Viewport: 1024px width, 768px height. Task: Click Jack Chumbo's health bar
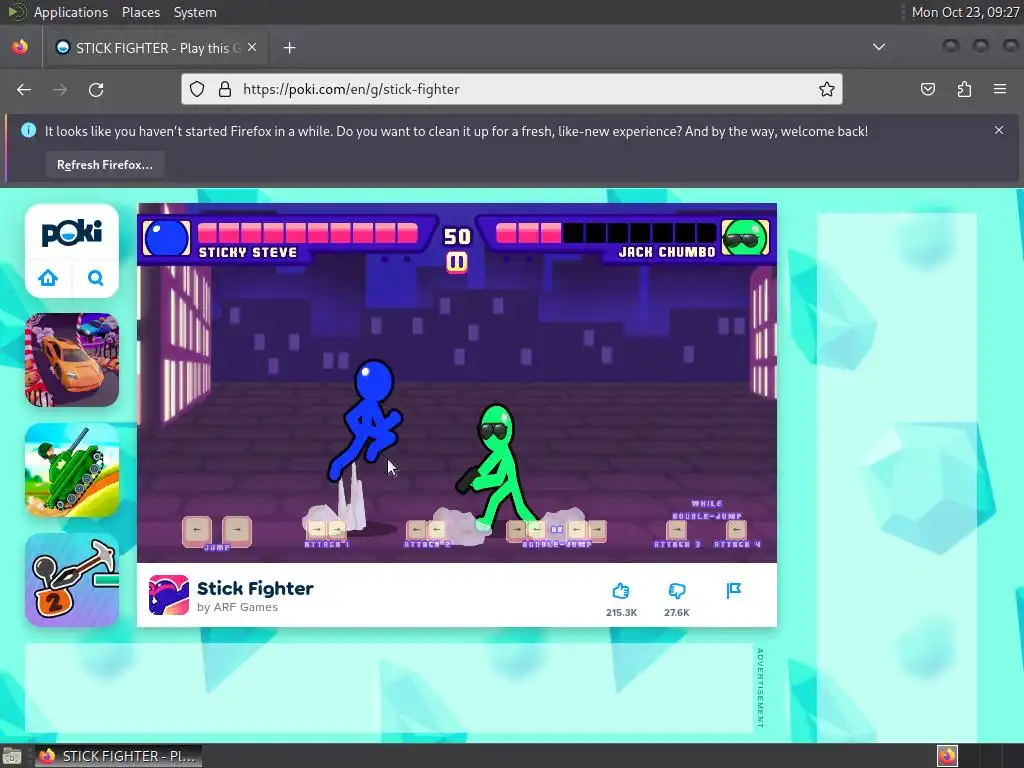click(605, 233)
